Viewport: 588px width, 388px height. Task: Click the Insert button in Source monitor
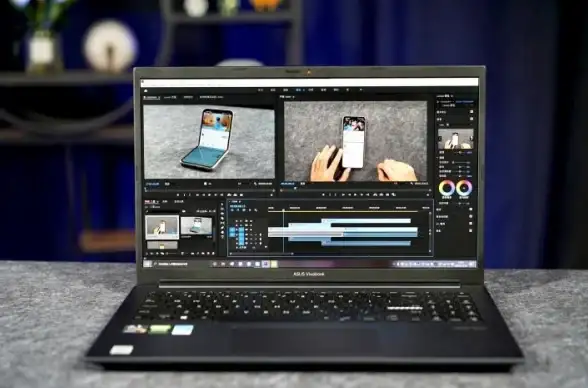(229, 195)
